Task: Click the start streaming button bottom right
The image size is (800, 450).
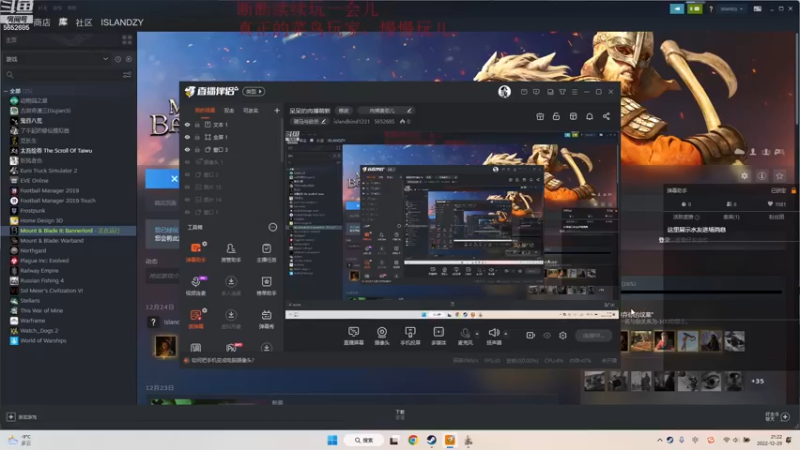Action: 593,335
